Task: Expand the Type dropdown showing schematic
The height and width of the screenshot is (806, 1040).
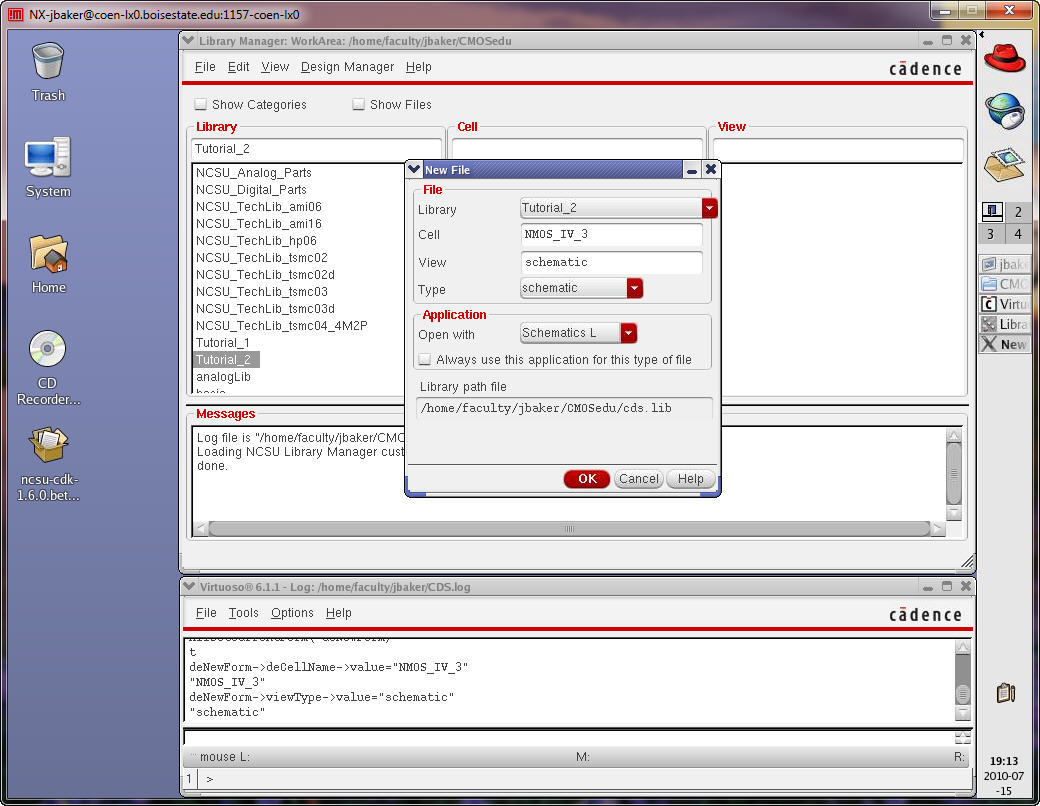Action: 634,288
